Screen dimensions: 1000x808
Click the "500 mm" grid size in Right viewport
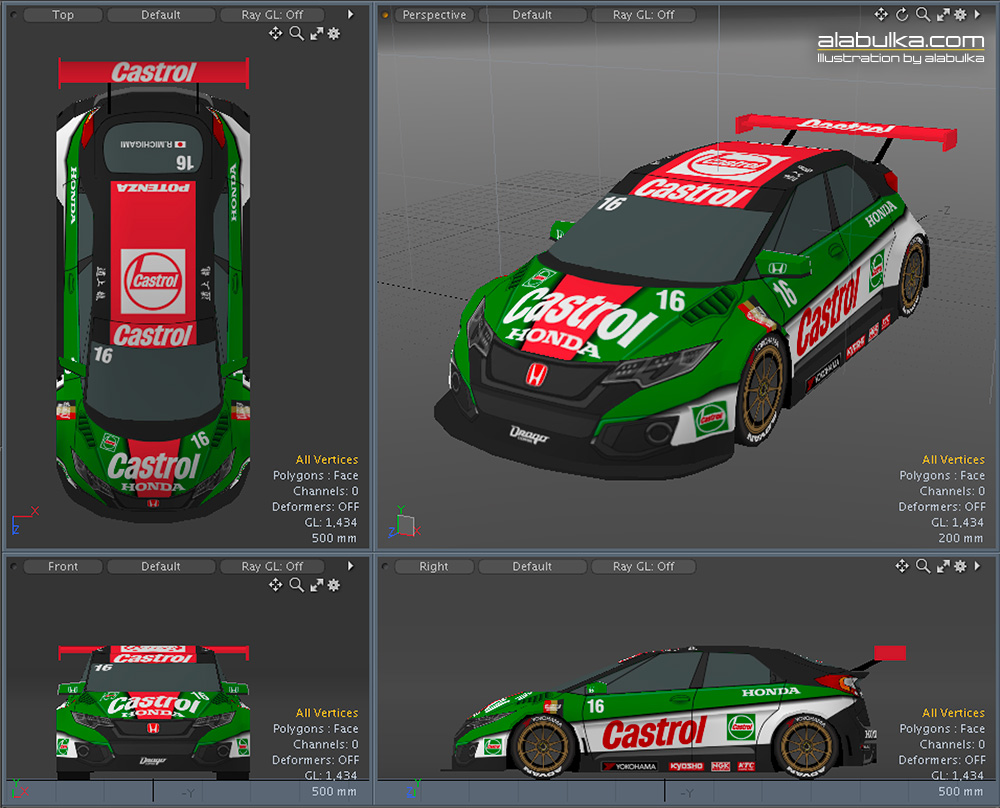tap(960, 791)
